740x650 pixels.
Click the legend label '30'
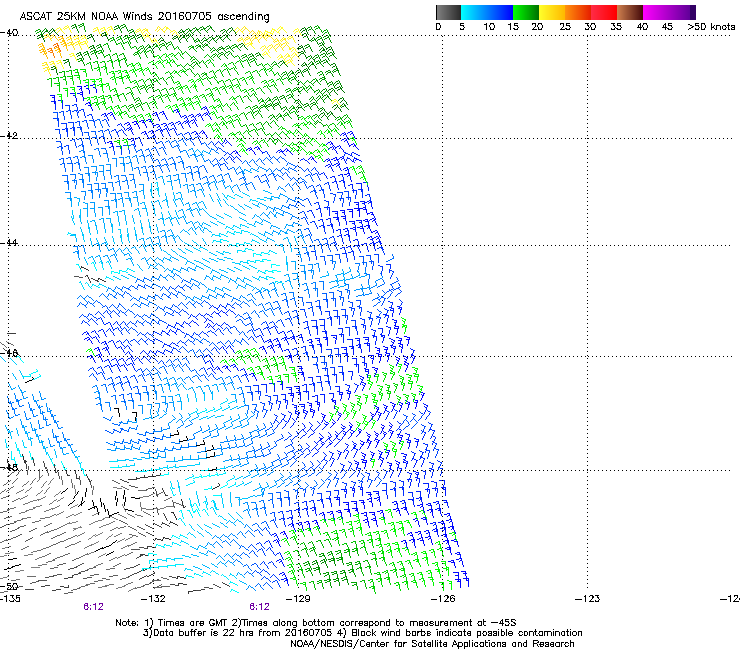(590, 26)
